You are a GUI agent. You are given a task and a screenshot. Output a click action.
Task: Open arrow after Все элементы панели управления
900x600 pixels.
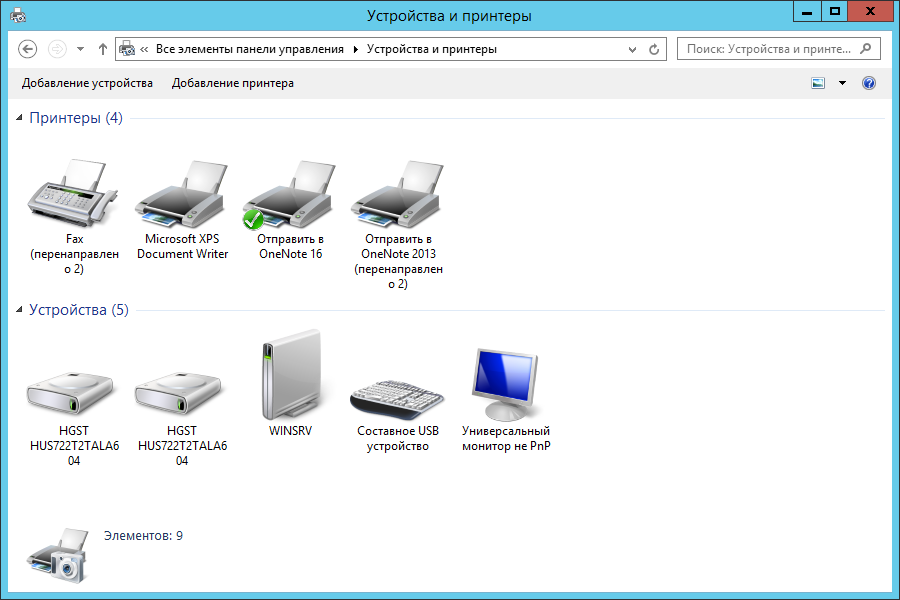(x=355, y=49)
